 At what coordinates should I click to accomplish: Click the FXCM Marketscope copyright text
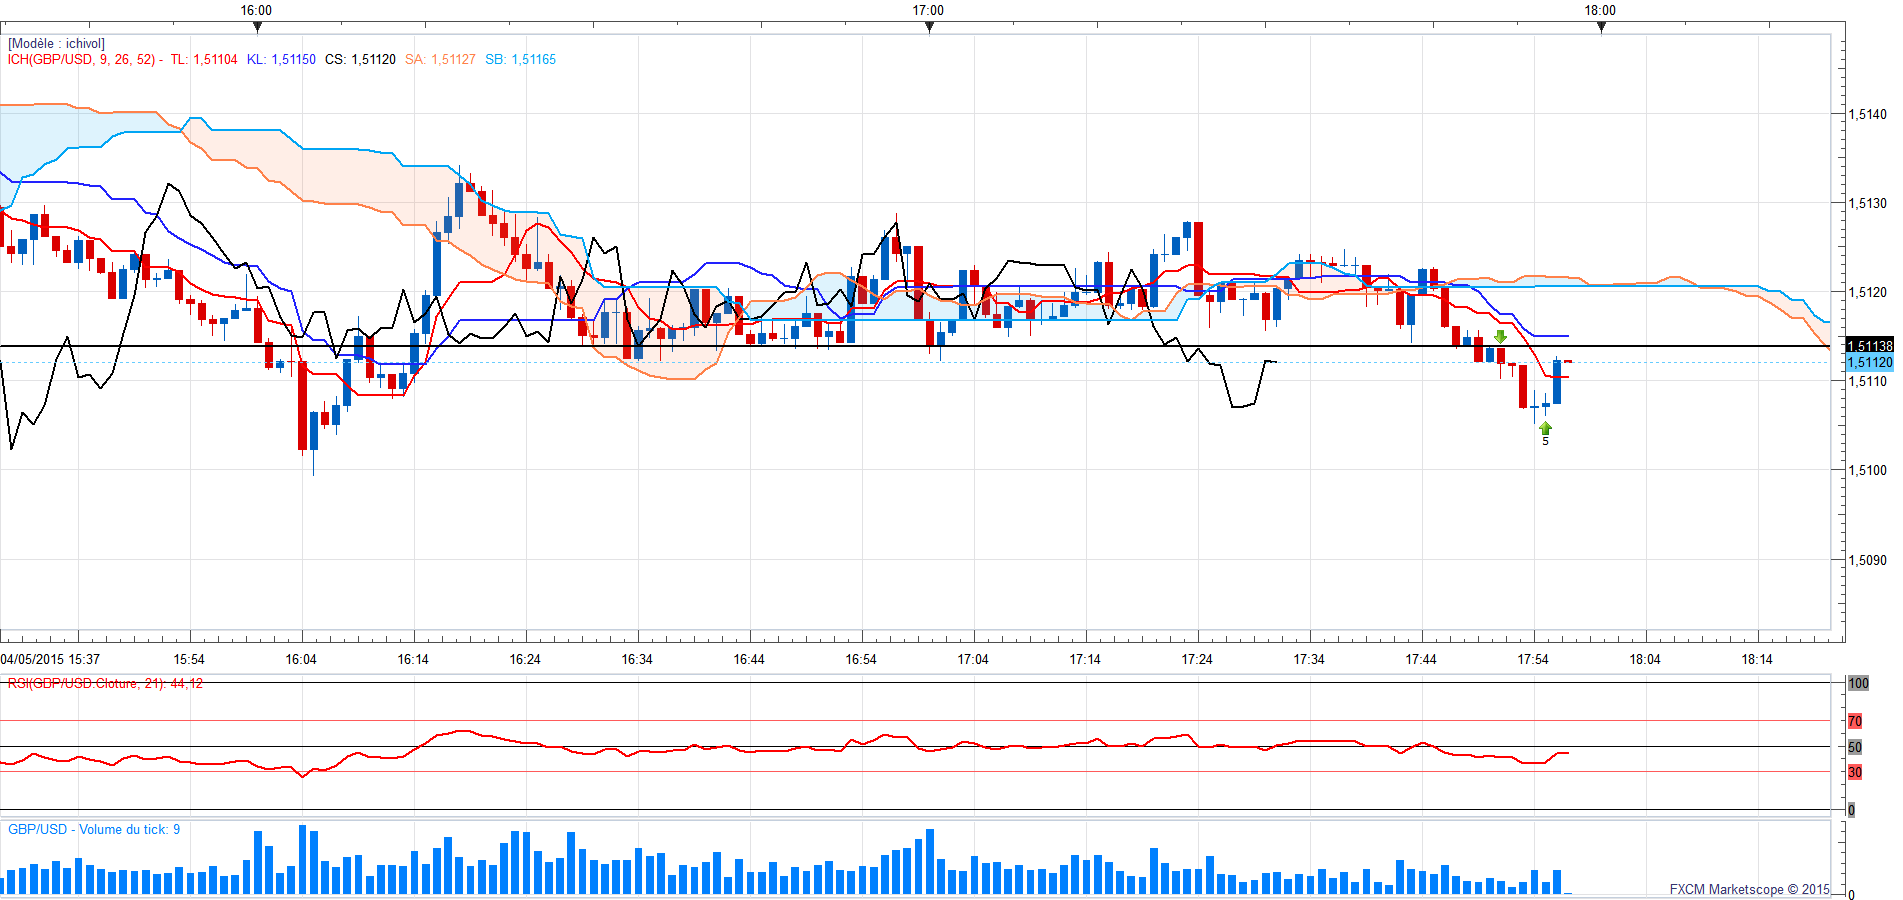[x=1749, y=889]
